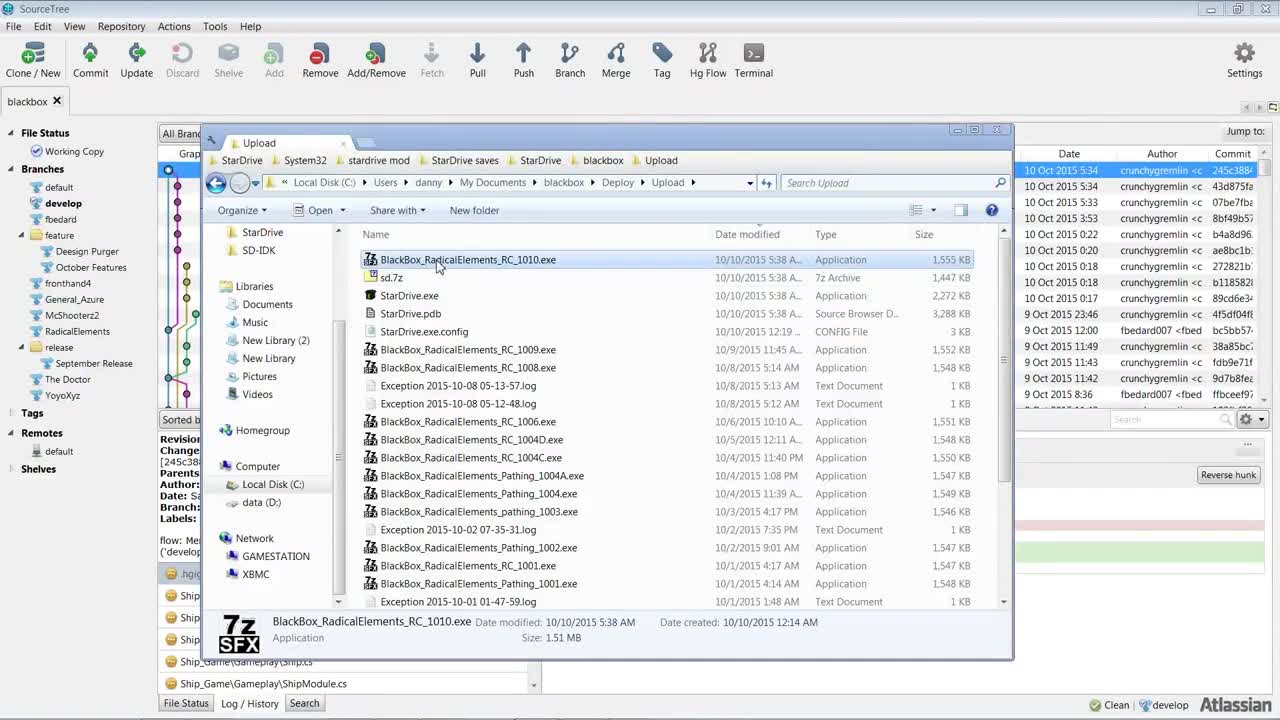Close the blackbox repository tab
Screen dimensions: 1280x720
pyautogui.click(x=57, y=101)
